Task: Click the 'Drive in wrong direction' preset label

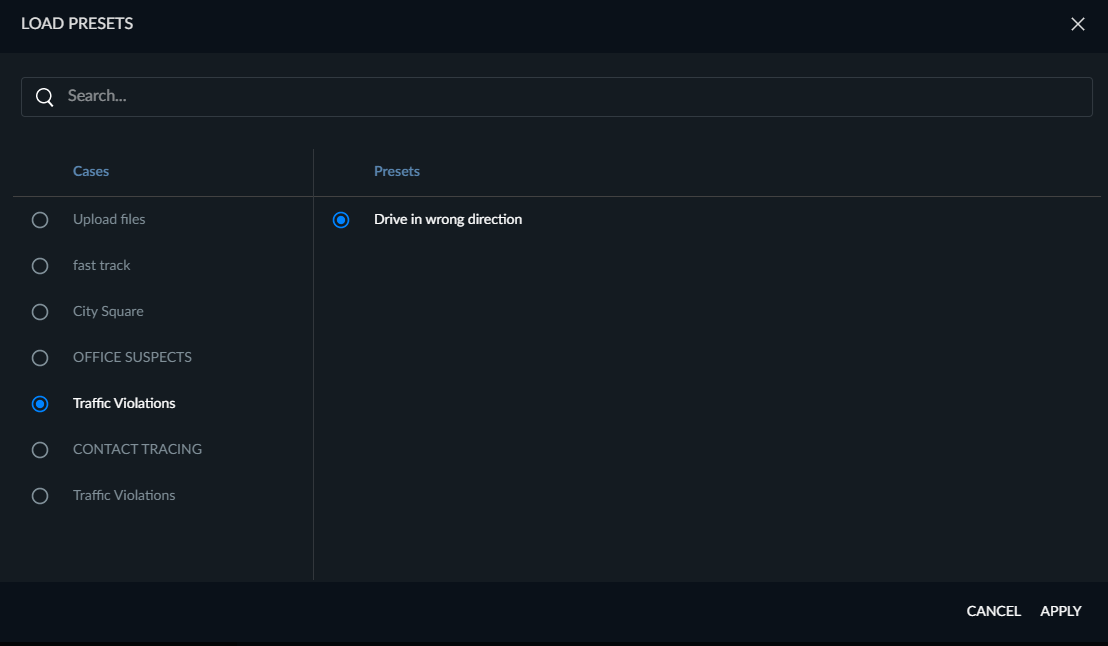Action: click(x=448, y=219)
